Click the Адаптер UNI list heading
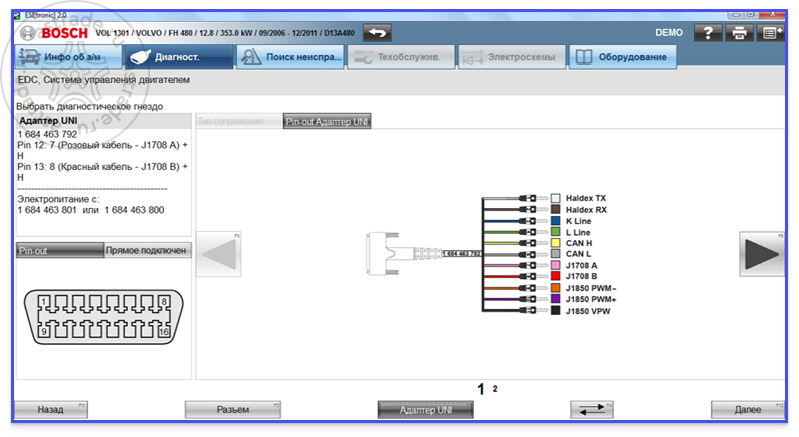This screenshot has height=437, width=799. 48,121
